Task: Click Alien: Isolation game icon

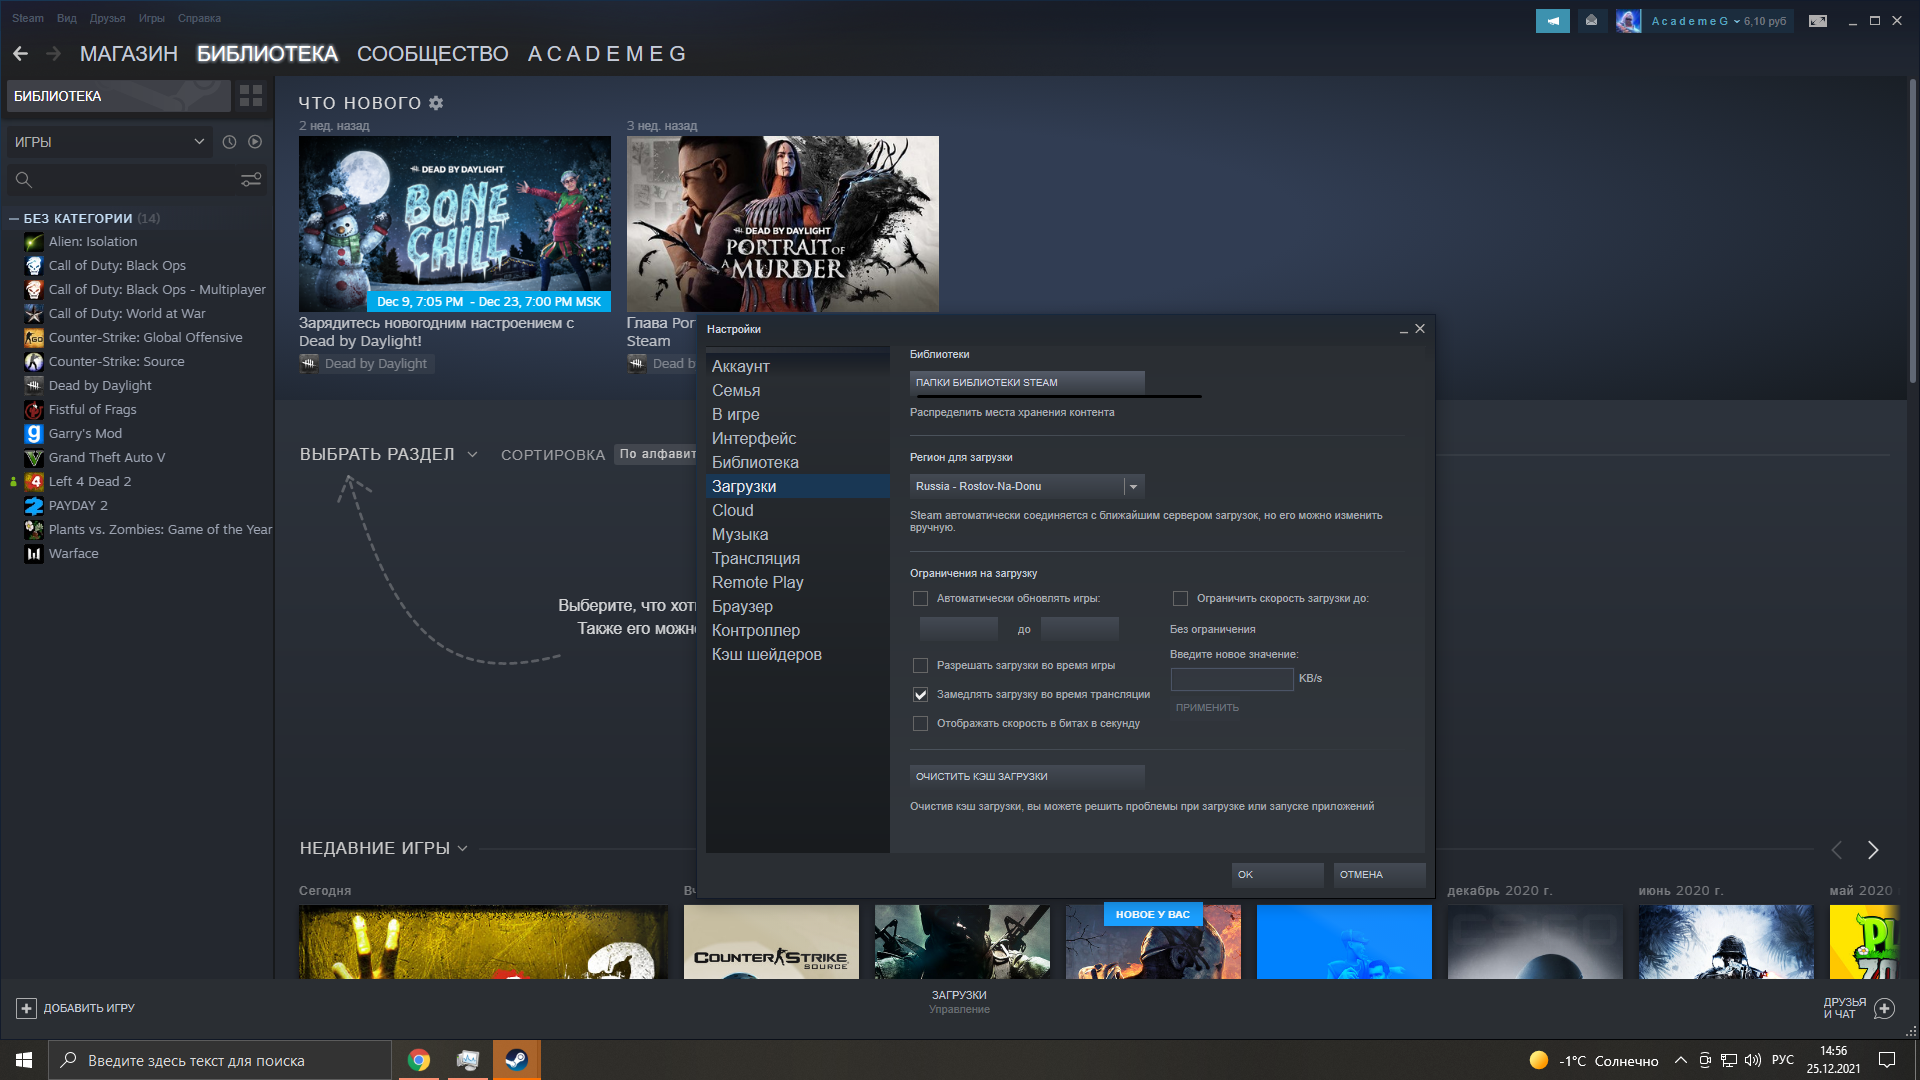Action: (x=34, y=242)
